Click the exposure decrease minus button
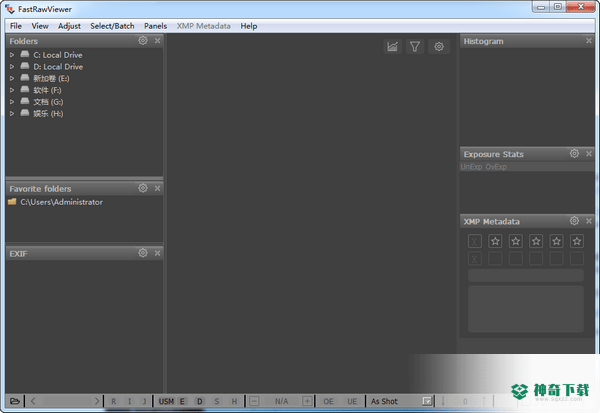This screenshot has width=600, height=413. point(254,401)
